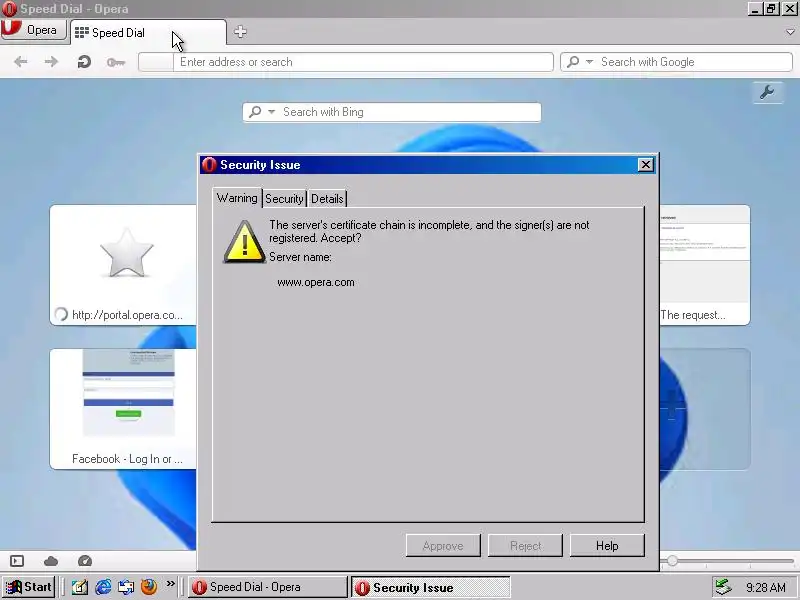Toggle the panels button in status bar

(x=17, y=561)
